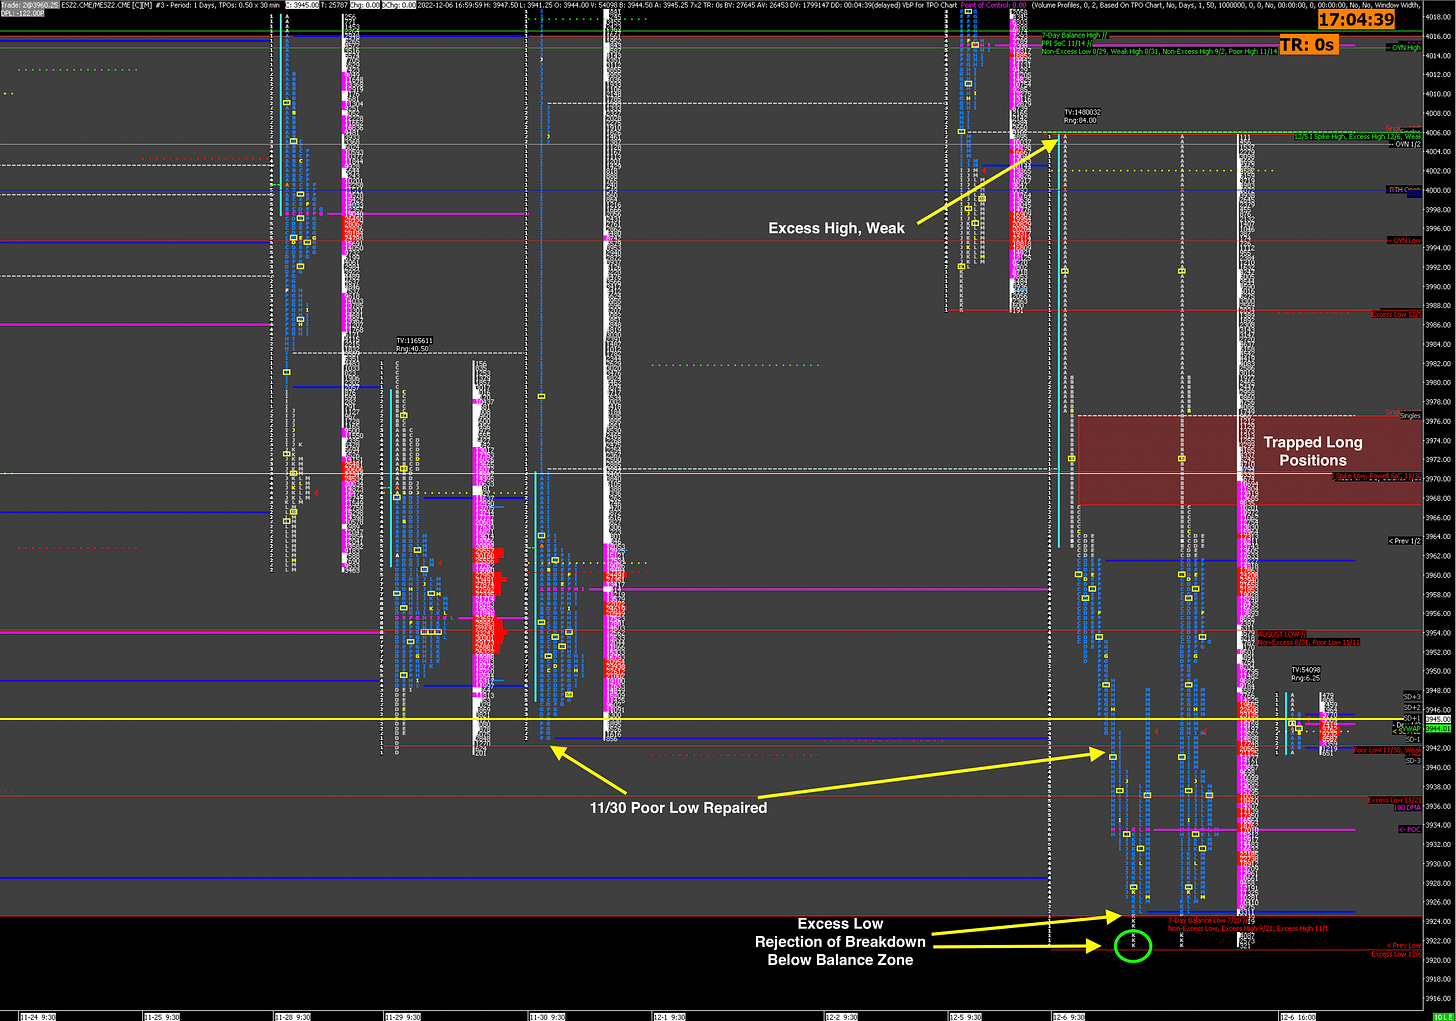Click the TV:1165611 volume readout
Viewport: 1456px width, 1021px height.
414,341
